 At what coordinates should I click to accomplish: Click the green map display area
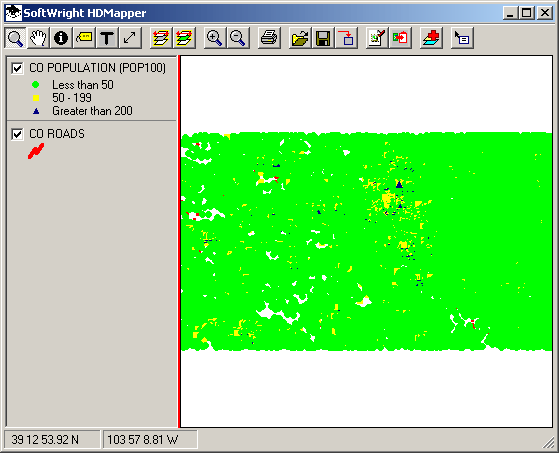366,241
